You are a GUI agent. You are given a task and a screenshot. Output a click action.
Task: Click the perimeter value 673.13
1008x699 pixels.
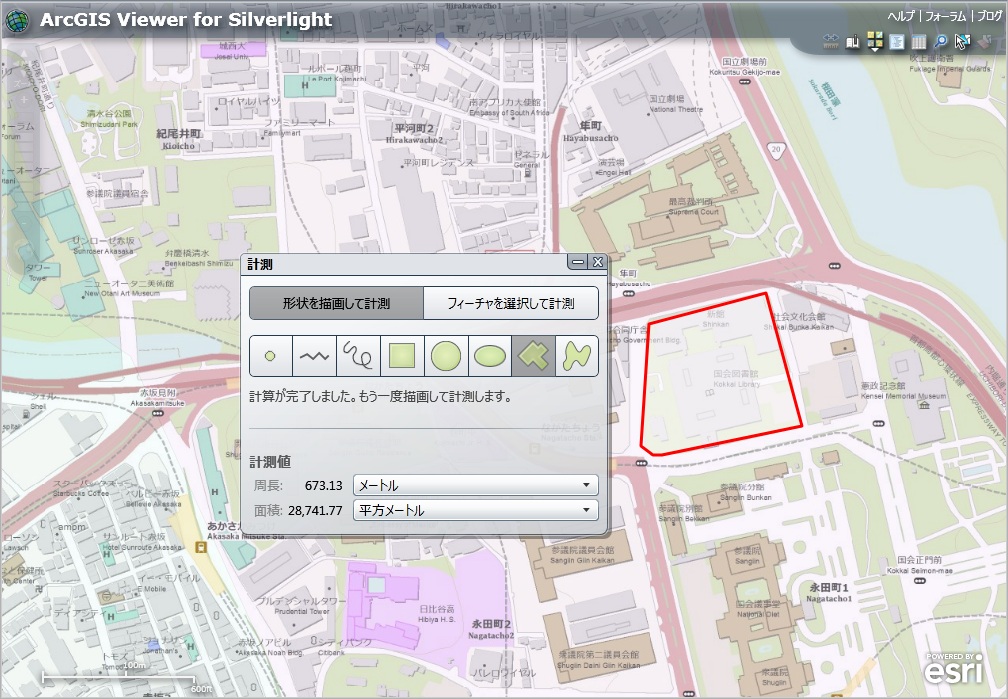(x=323, y=486)
